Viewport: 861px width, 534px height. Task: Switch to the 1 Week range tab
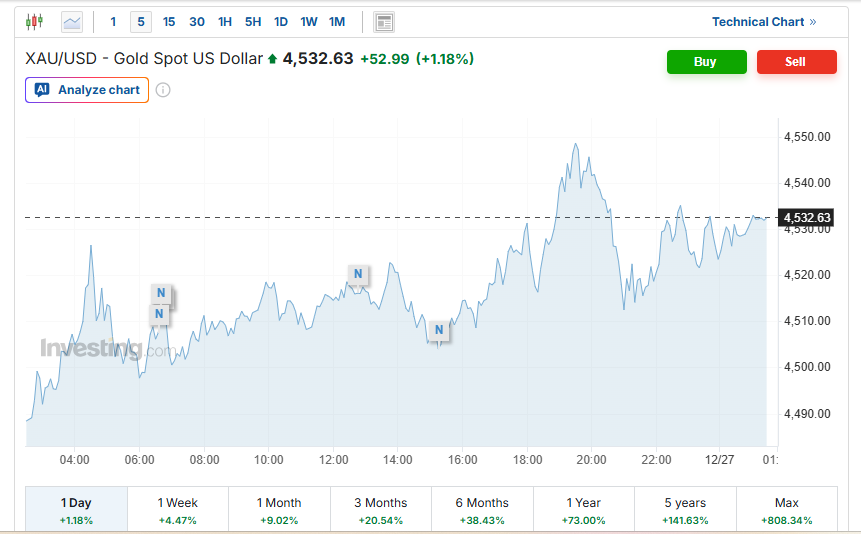(178, 510)
